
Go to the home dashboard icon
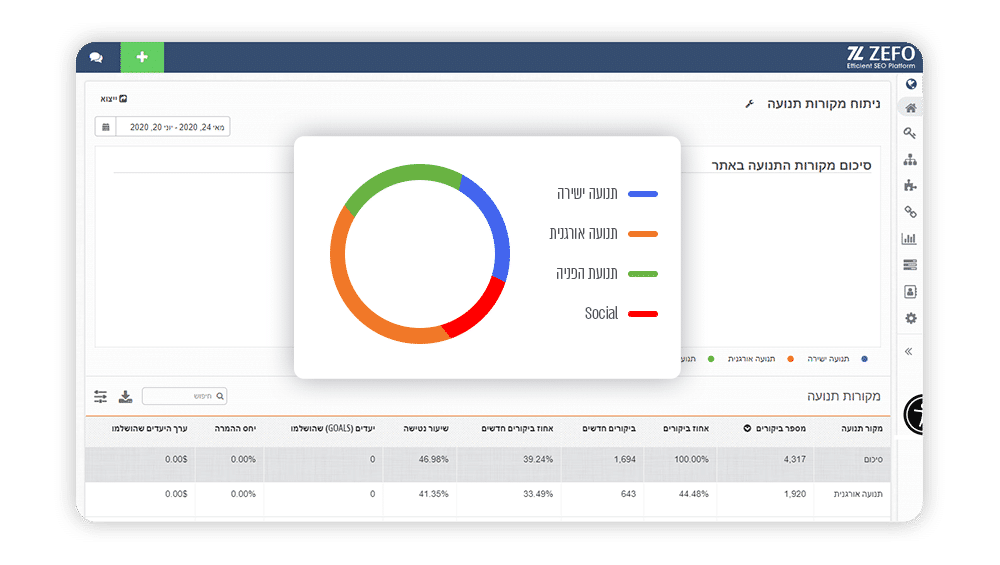click(910, 108)
